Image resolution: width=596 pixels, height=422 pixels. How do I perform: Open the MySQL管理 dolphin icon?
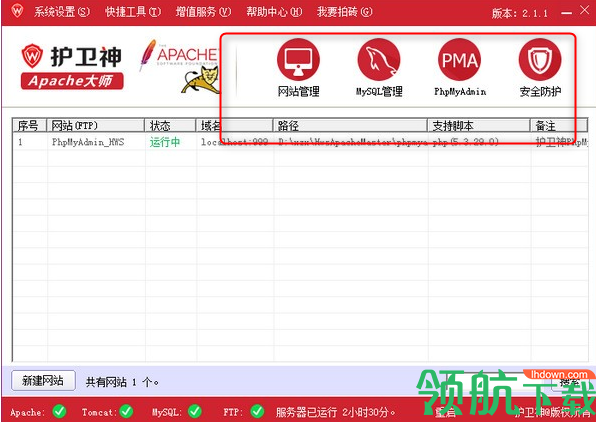[x=379, y=60]
